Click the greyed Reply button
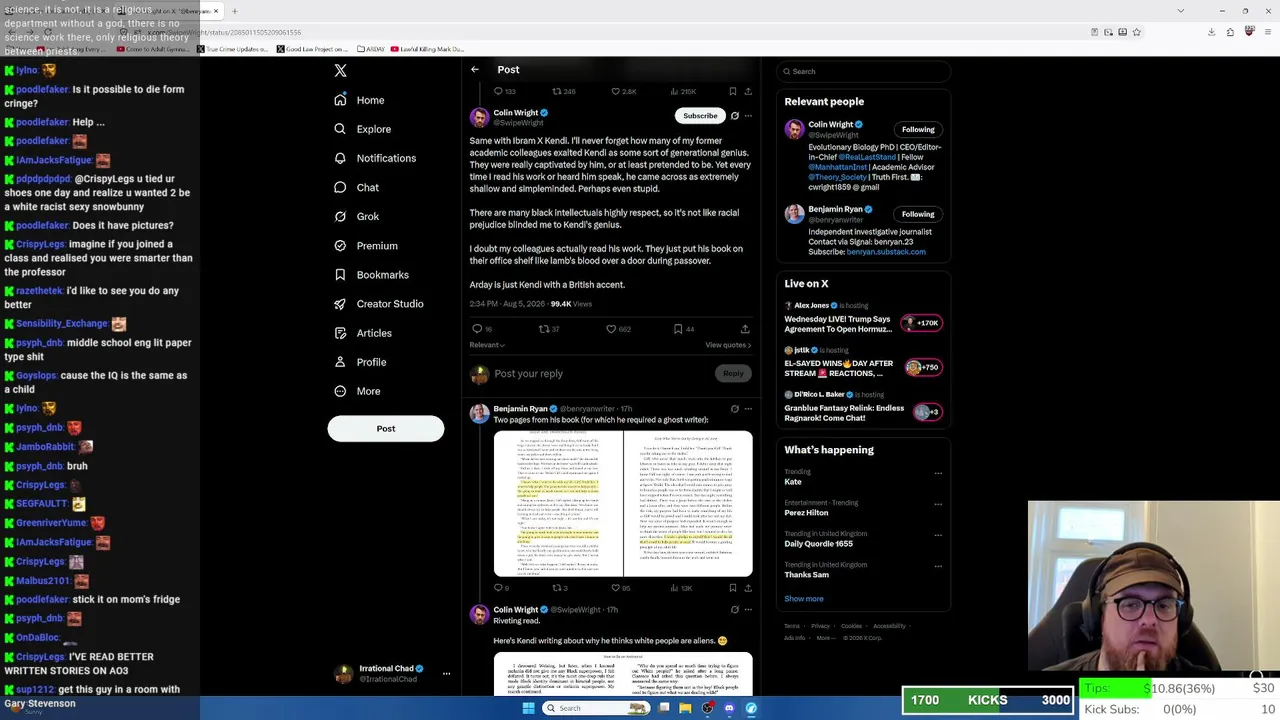This screenshot has width=1280, height=720. [x=733, y=374]
